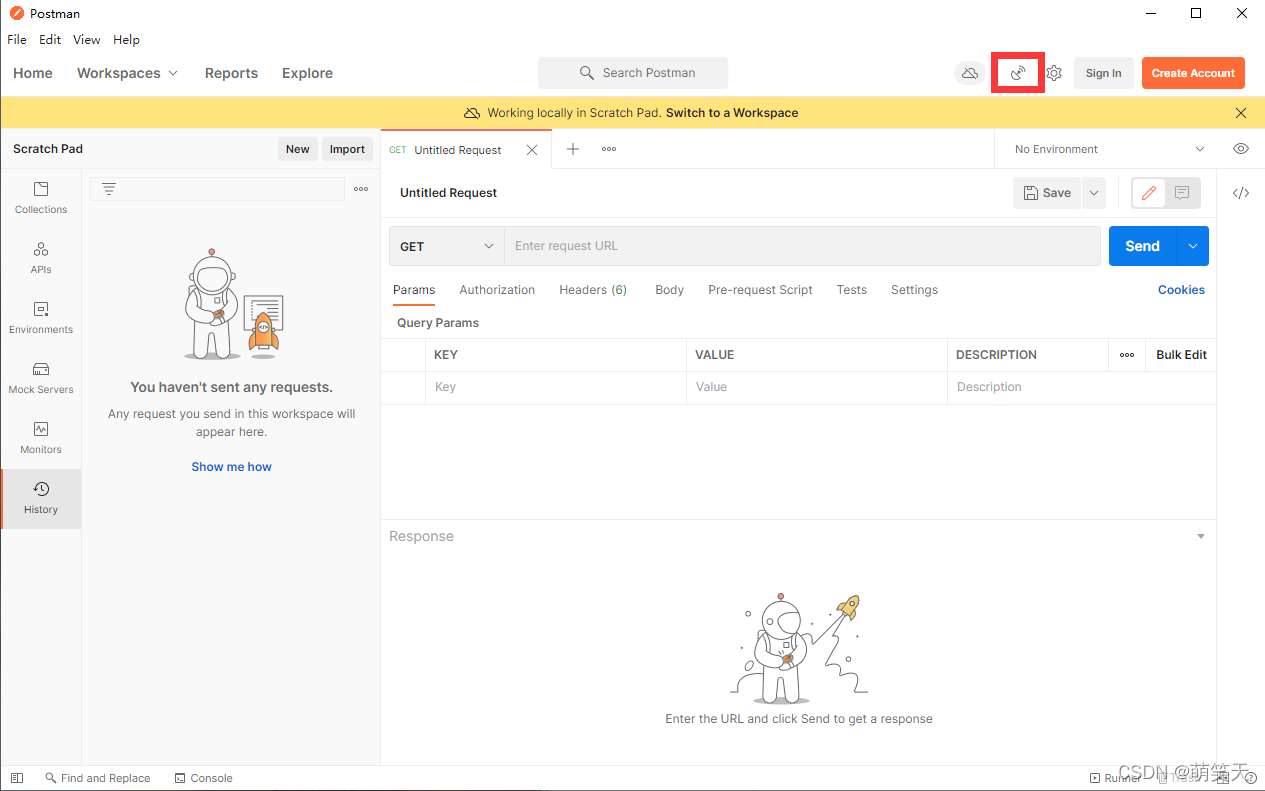
Task: Expand the Send button dropdown arrow
Action: pos(1193,246)
